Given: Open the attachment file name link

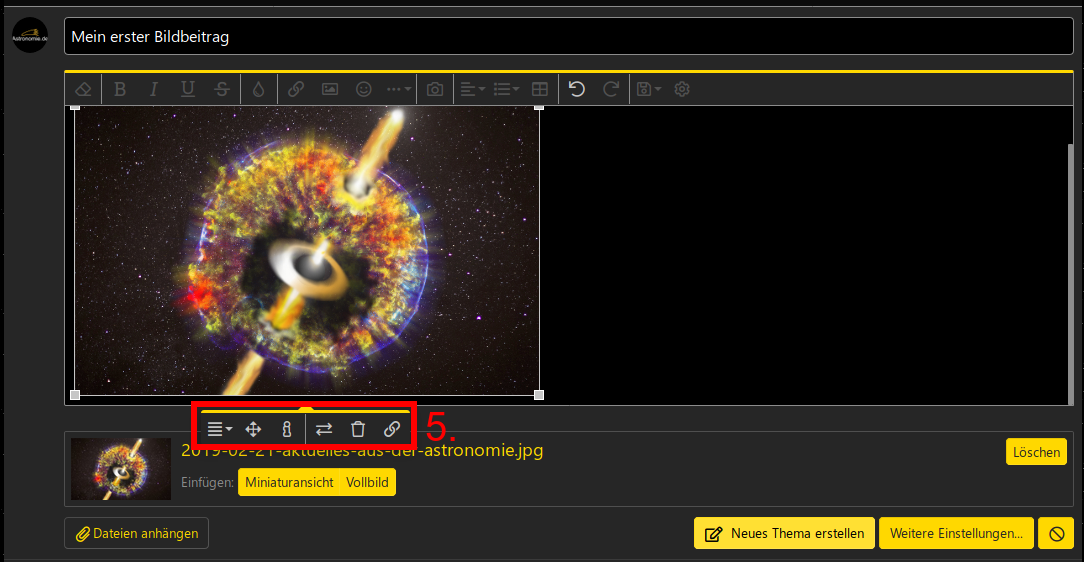Looking at the screenshot, I should pyautogui.click(x=362, y=451).
